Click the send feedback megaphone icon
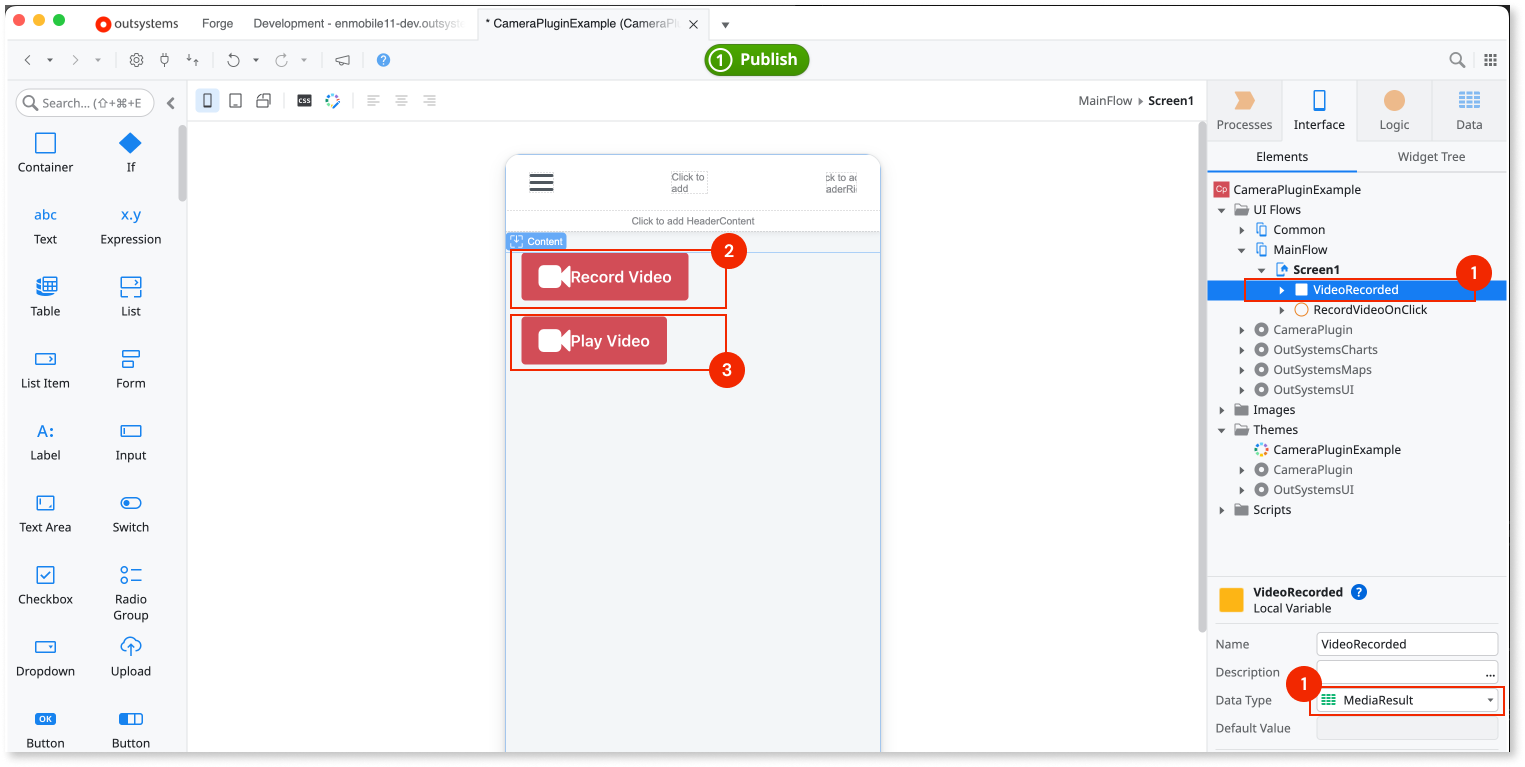This screenshot has height=767, width=1525. click(x=341, y=60)
